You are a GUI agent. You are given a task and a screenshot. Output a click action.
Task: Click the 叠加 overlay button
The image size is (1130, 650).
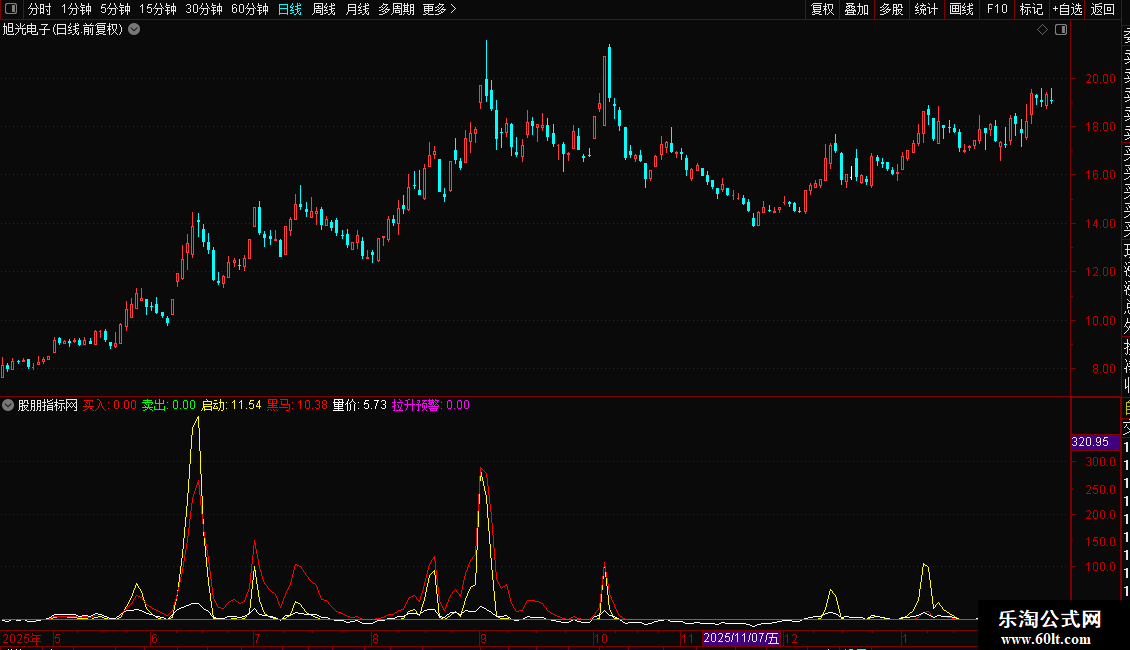(857, 9)
